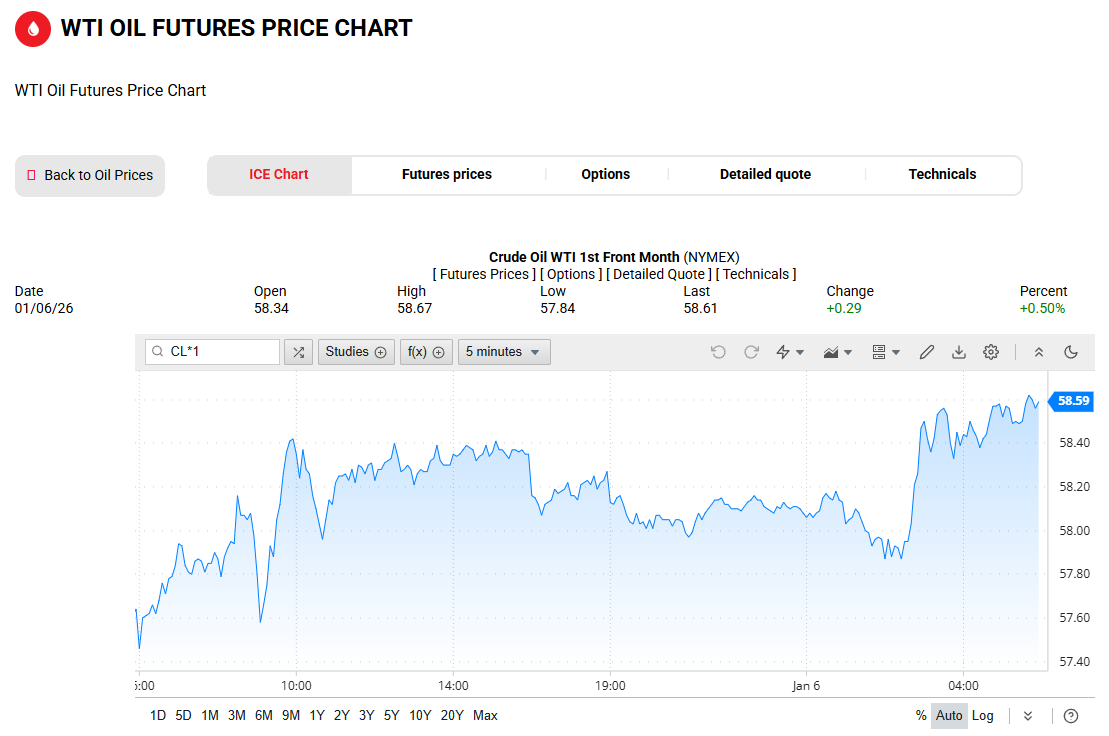Enable the Log scale option
The width and height of the screenshot is (1109, 736).
click(x=983, y=716)
